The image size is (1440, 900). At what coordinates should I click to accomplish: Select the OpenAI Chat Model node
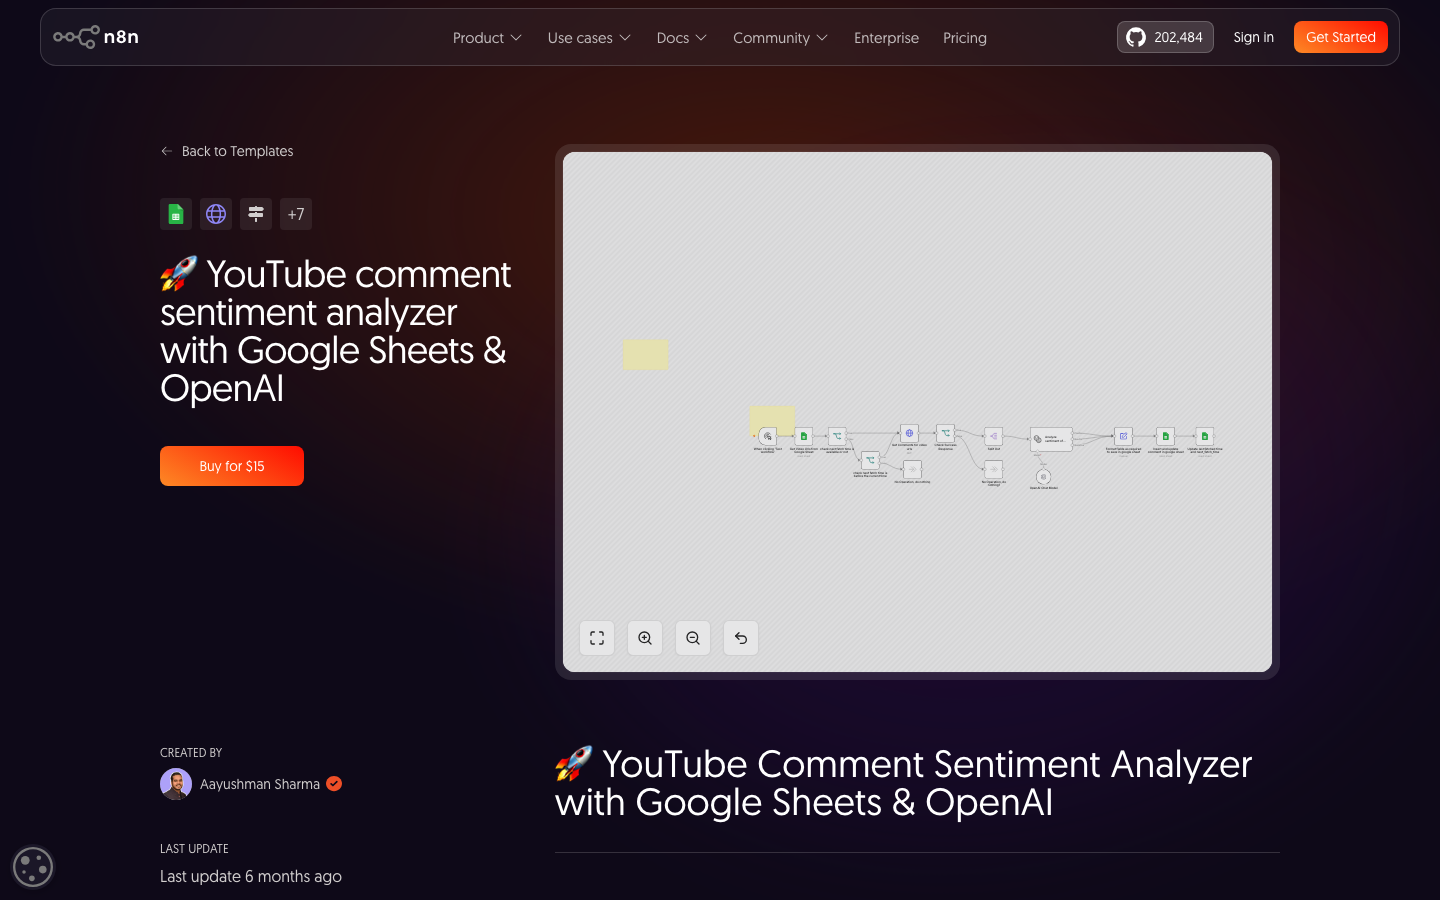pos(1043,477)
